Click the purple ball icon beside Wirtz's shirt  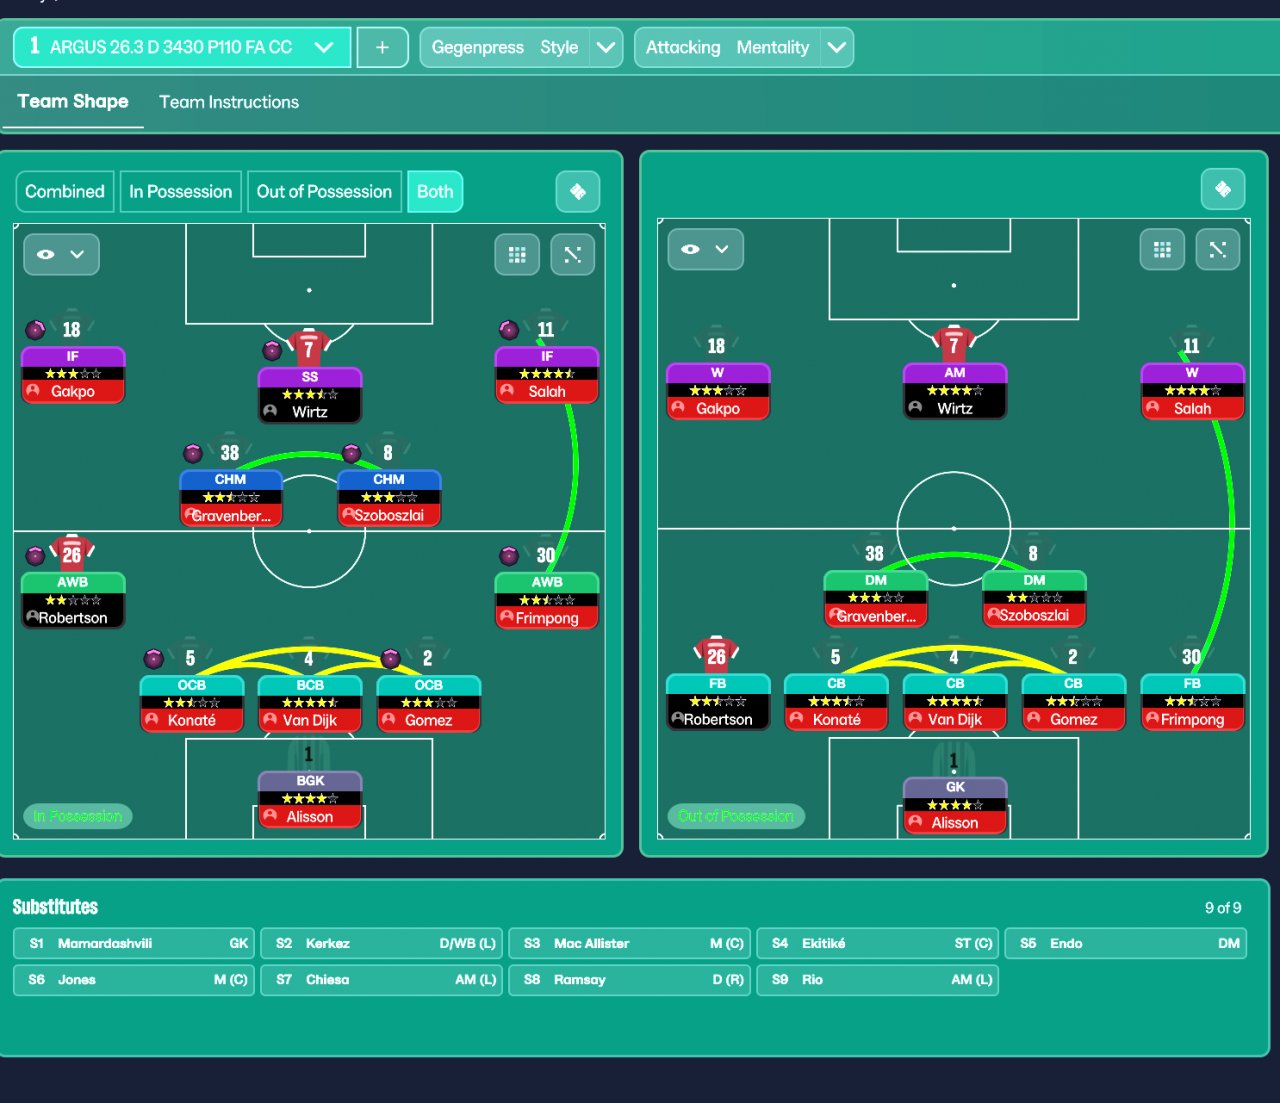[x=272, y=350]
